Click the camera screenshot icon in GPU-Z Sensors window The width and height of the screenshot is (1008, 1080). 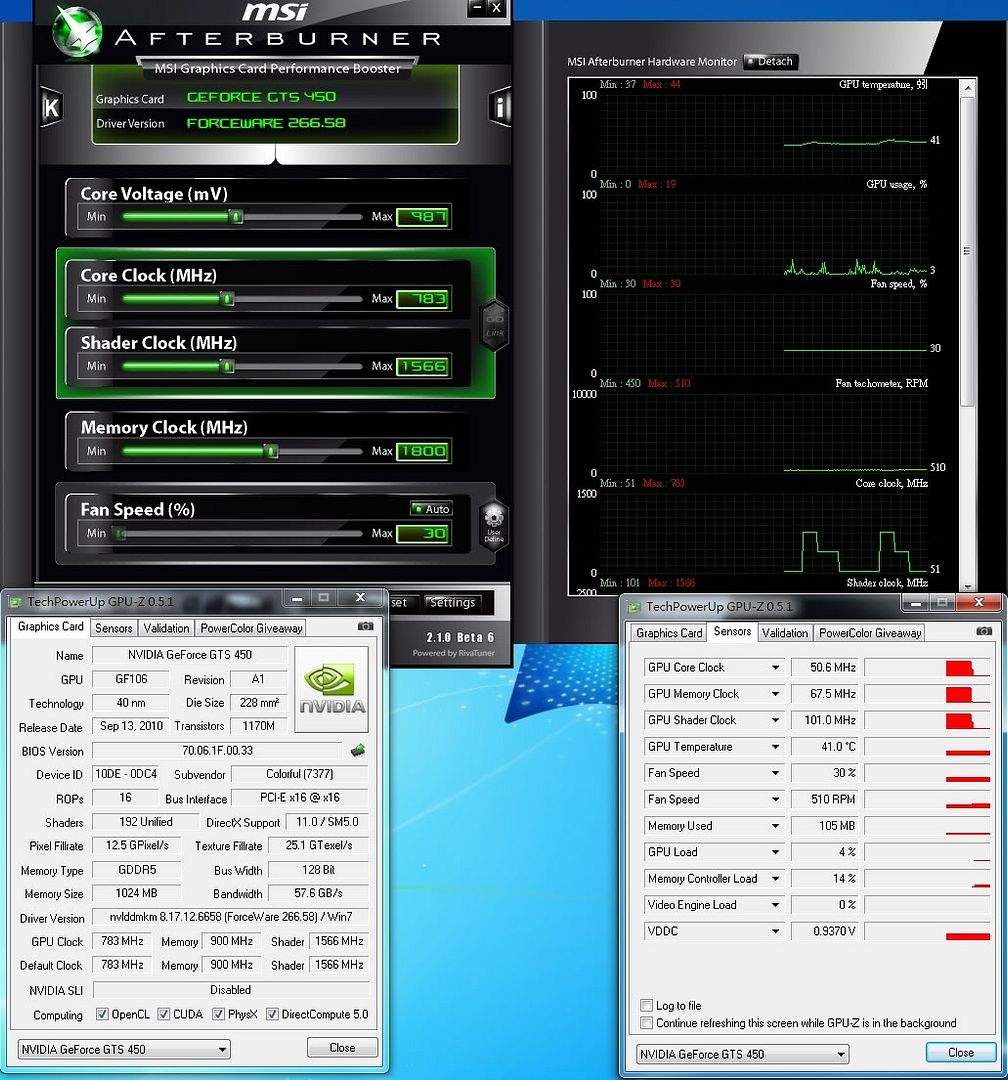(985, 631)
